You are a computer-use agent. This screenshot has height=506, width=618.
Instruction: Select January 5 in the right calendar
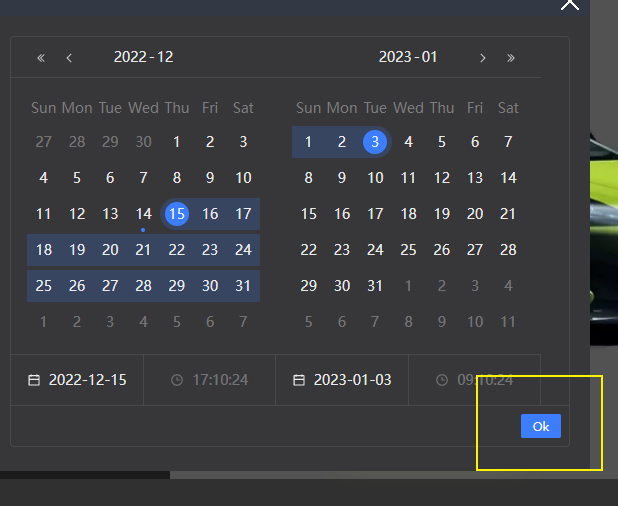(441, 142)
